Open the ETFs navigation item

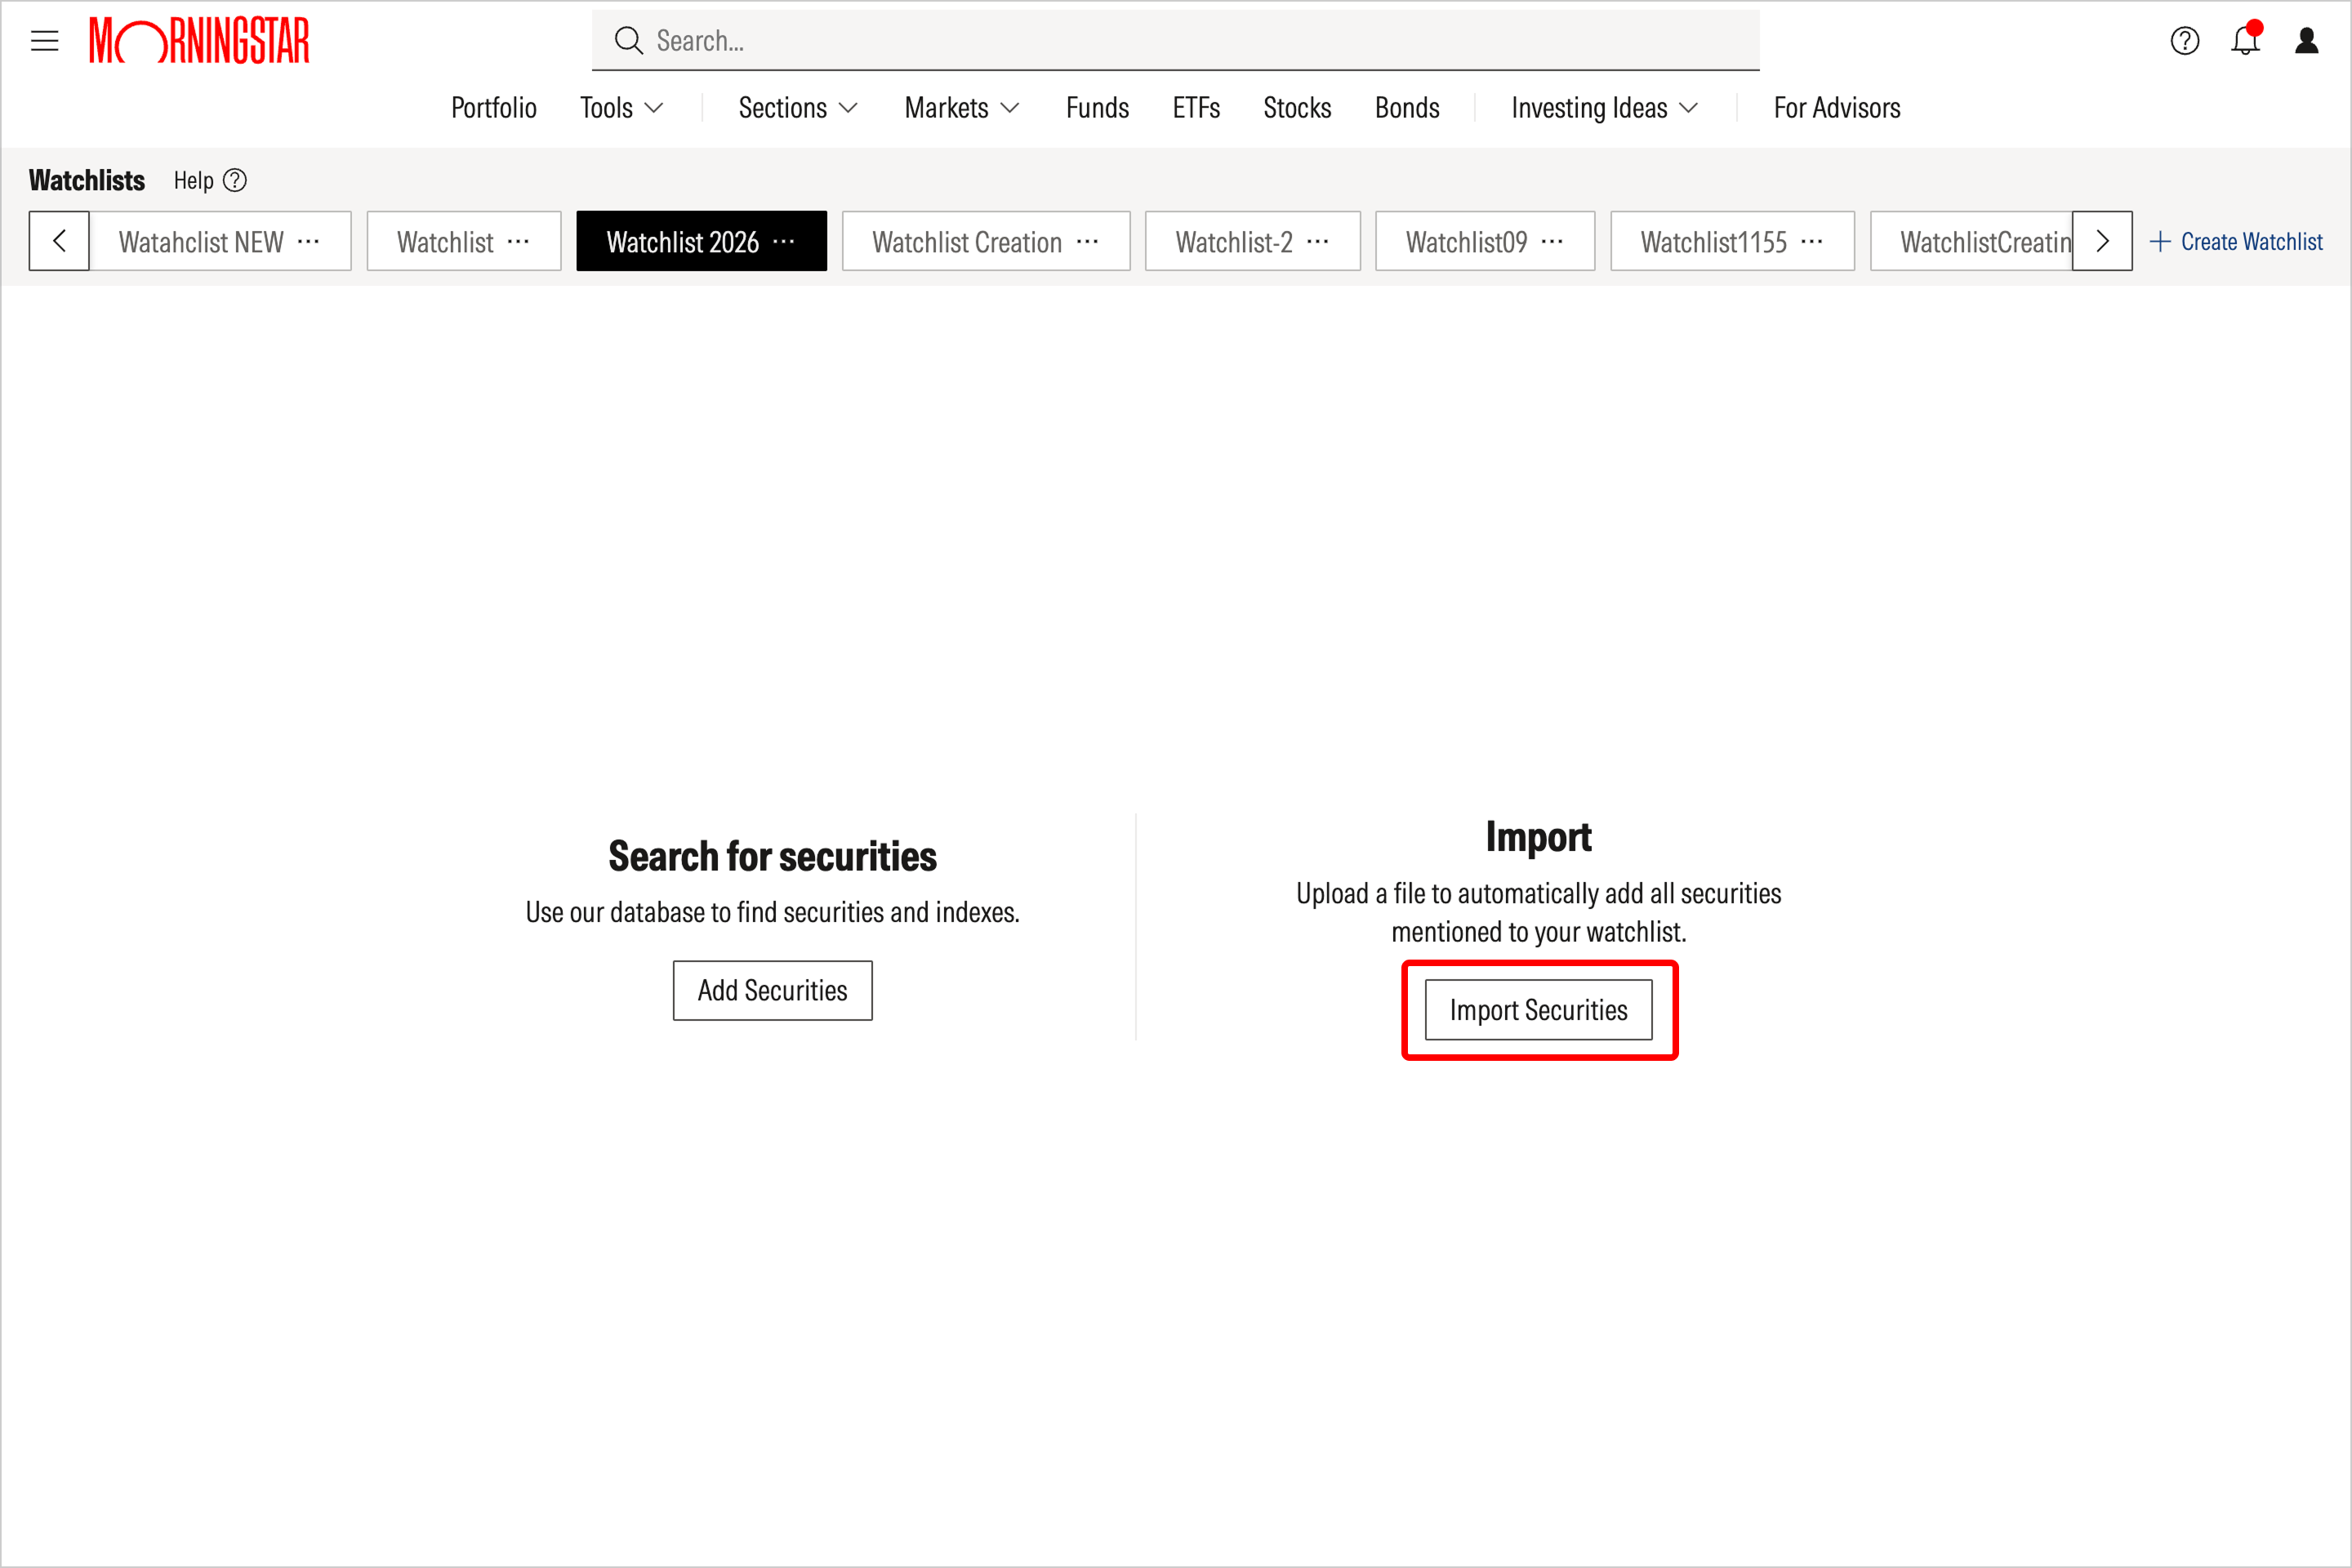(x=1196, y=108)
